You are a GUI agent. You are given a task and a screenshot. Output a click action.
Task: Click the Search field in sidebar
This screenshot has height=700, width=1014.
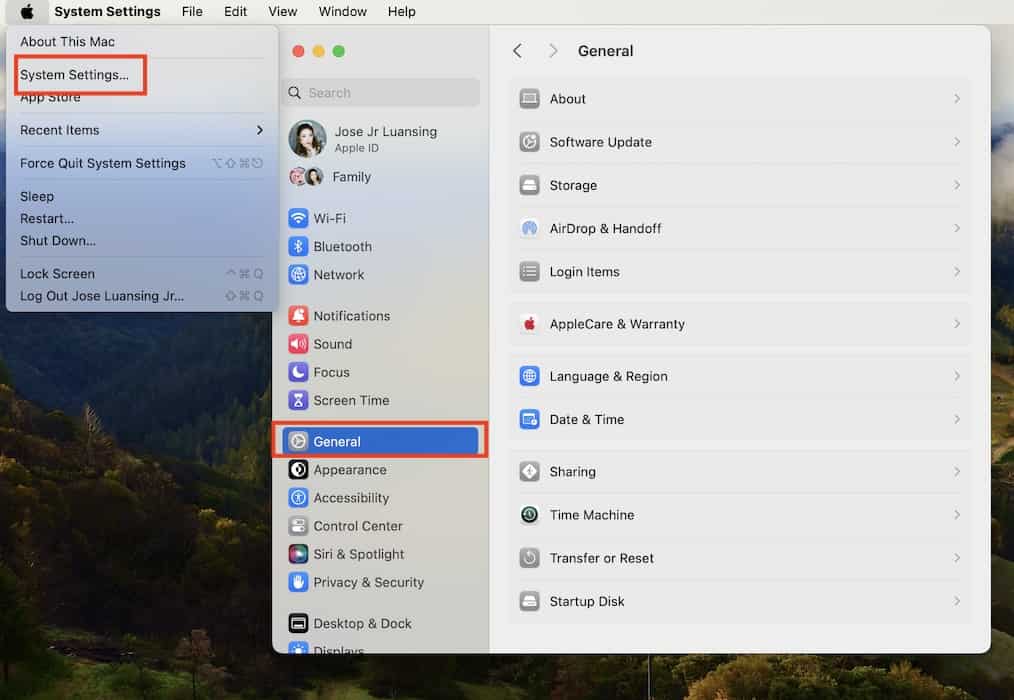click(x=381, y=93)
